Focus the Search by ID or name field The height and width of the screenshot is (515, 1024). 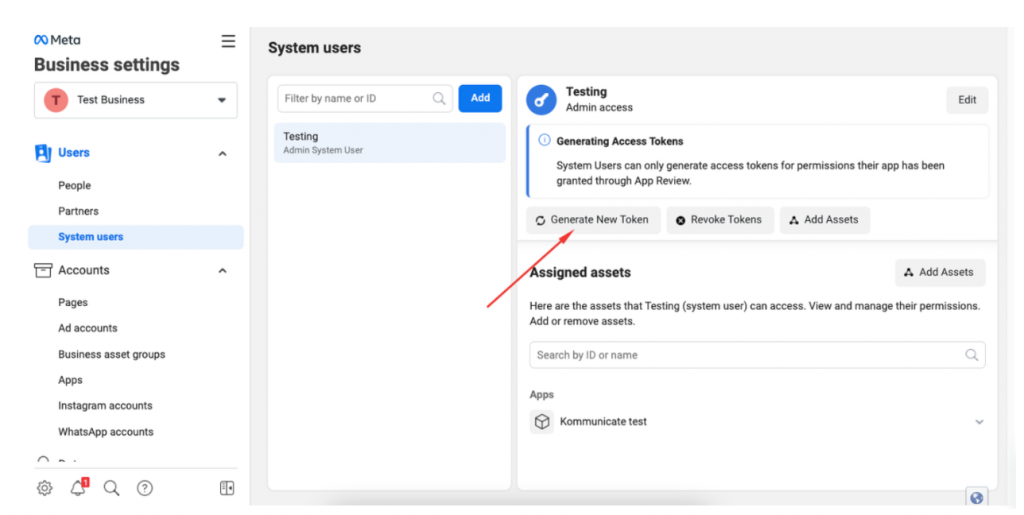coord(758,355)
